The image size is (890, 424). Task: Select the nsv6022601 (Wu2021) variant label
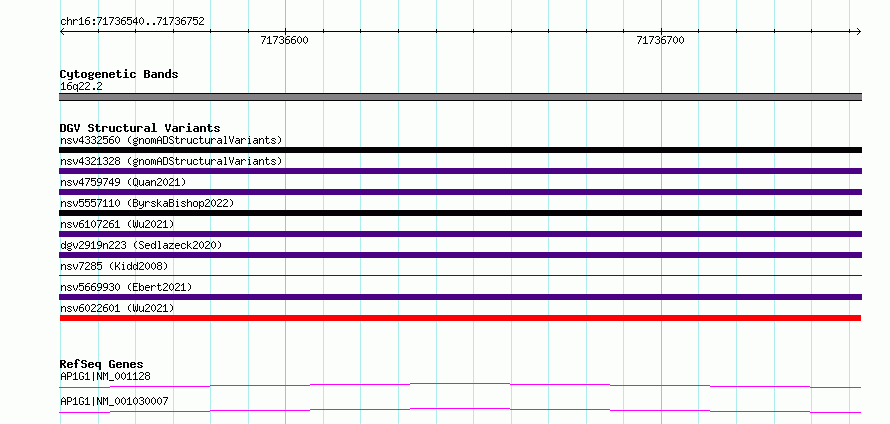tap(117, 308)
